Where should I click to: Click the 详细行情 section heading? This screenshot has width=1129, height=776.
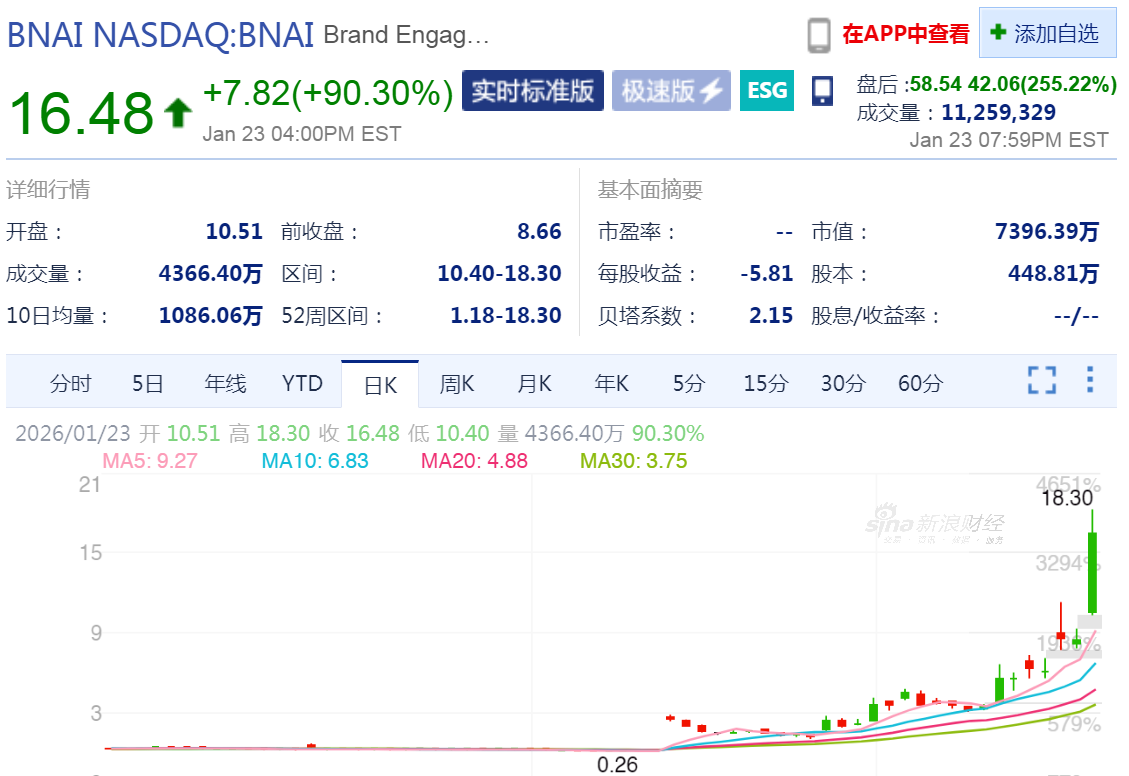pos(48,189)
